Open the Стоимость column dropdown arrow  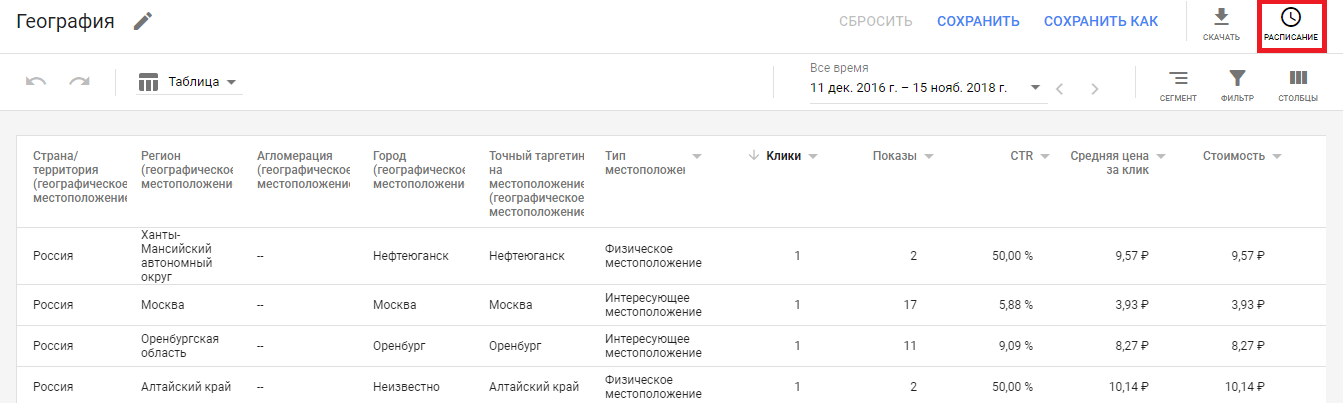click(1277, 156)
